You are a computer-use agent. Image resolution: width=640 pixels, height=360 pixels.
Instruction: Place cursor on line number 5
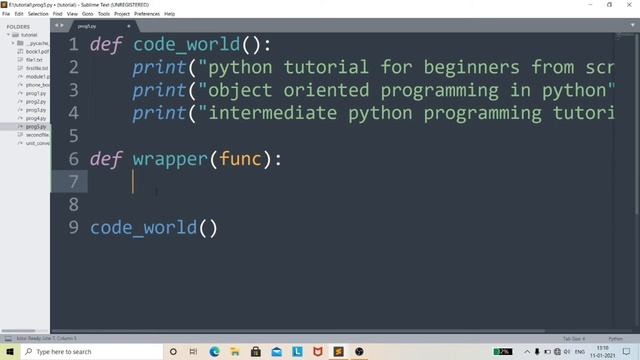73,136
